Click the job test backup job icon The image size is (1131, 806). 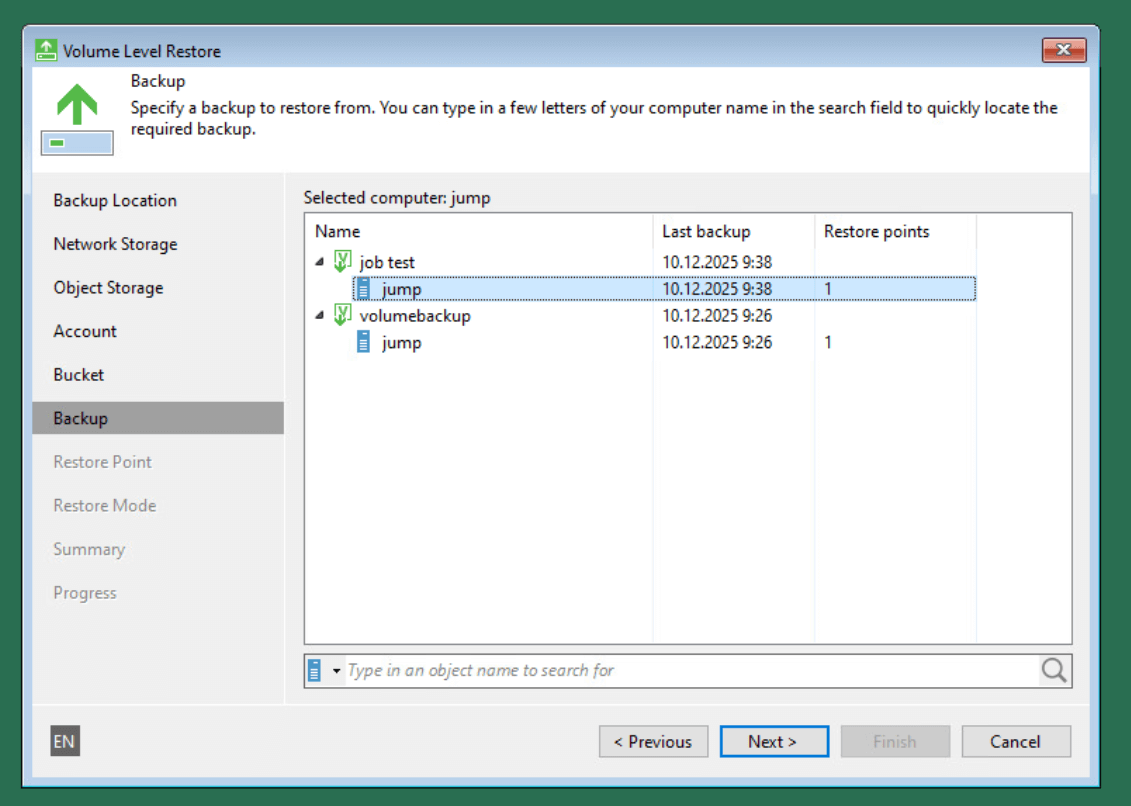pos(342,262)
